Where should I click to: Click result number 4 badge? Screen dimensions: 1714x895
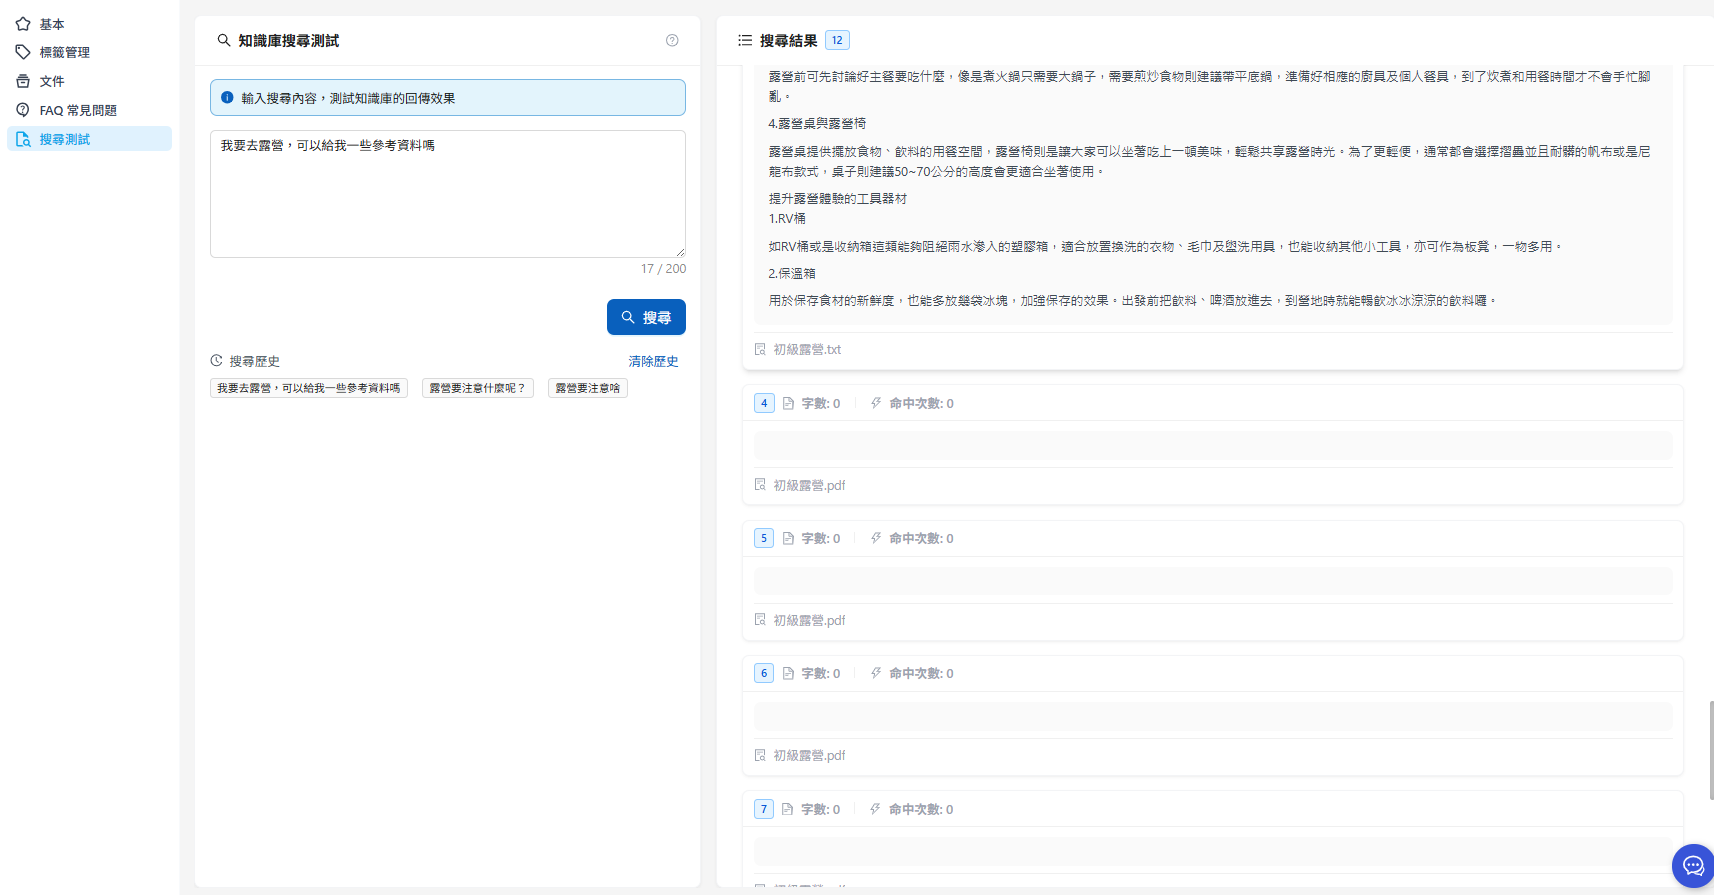pos(764,403)
